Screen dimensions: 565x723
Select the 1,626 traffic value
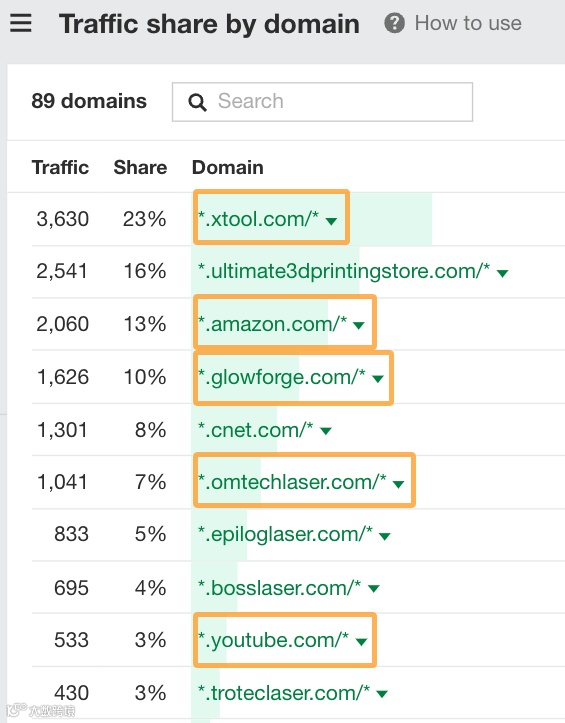pyautogui.click(x=62, y=377)
